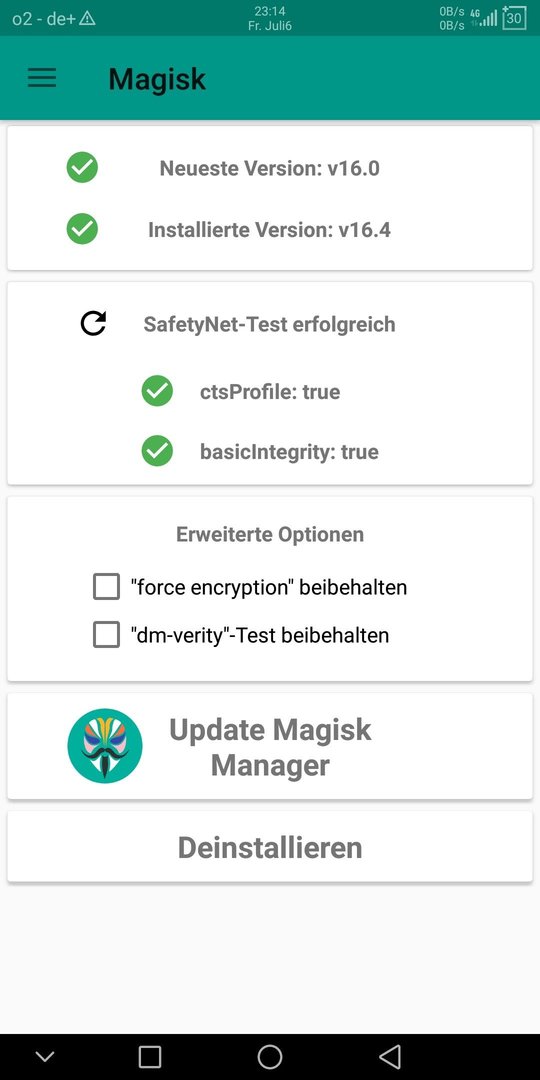Tap SafetyNet-Test erfolgreich label
This screenshot has width=540, height=1080.
(269, 324)
